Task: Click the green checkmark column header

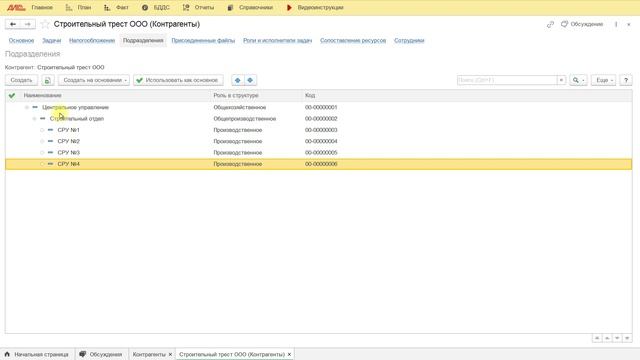Action: (12, 96)
